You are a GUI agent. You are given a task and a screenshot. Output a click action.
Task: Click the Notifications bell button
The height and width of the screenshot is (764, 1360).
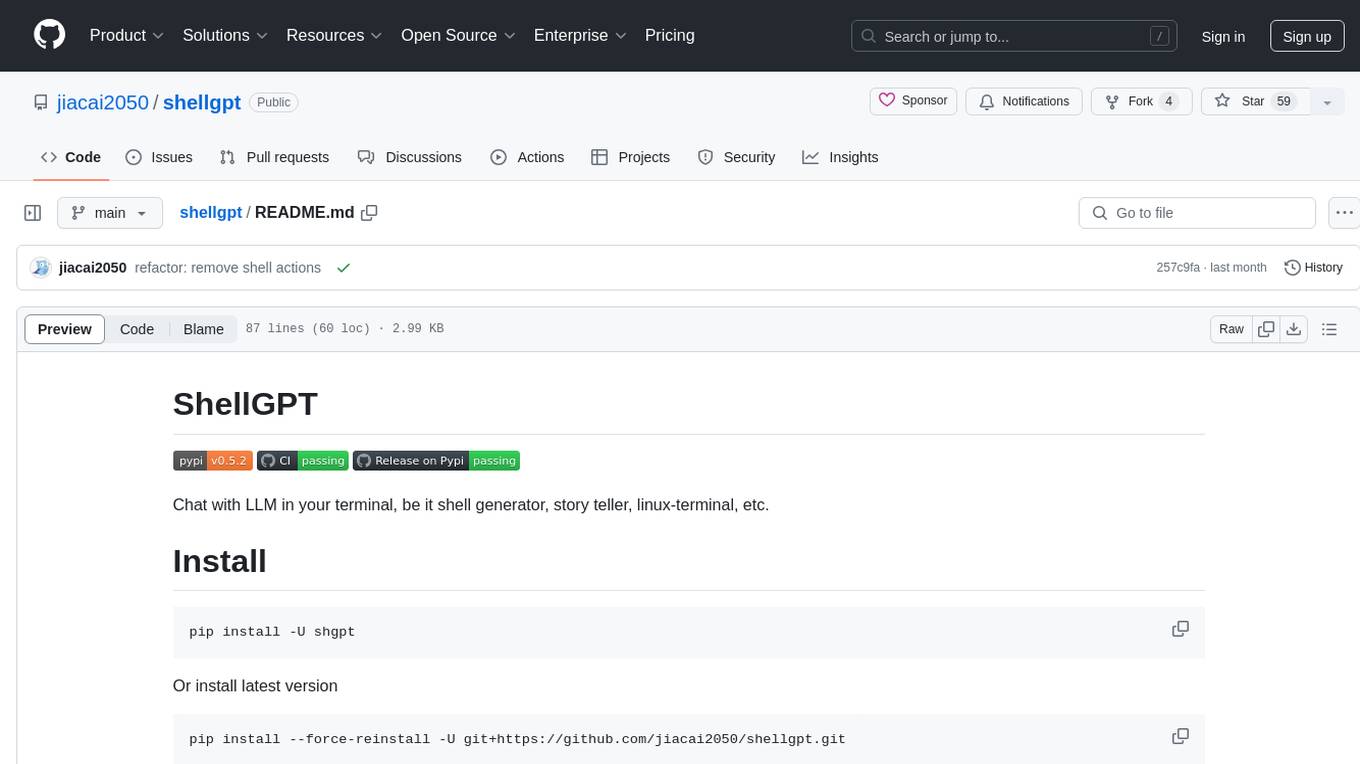1024,101
